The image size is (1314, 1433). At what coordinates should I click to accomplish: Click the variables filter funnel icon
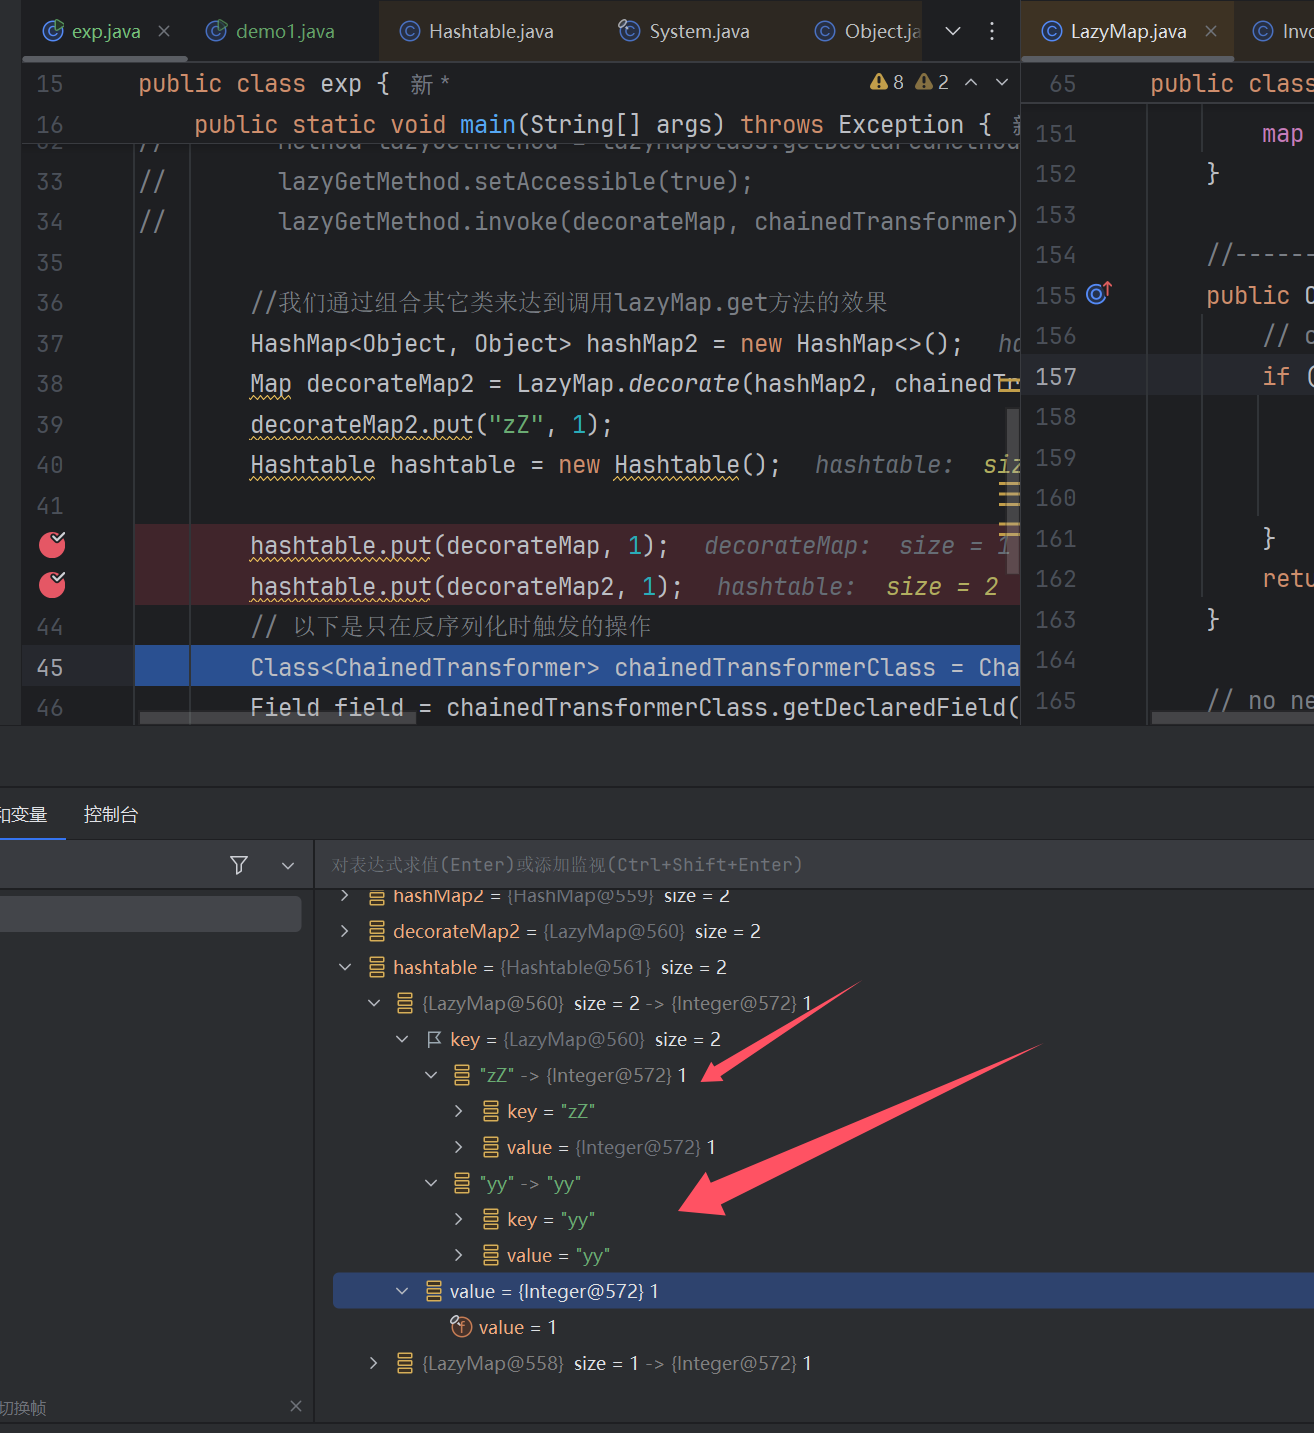pyautogui.click(x=239, y=865)
